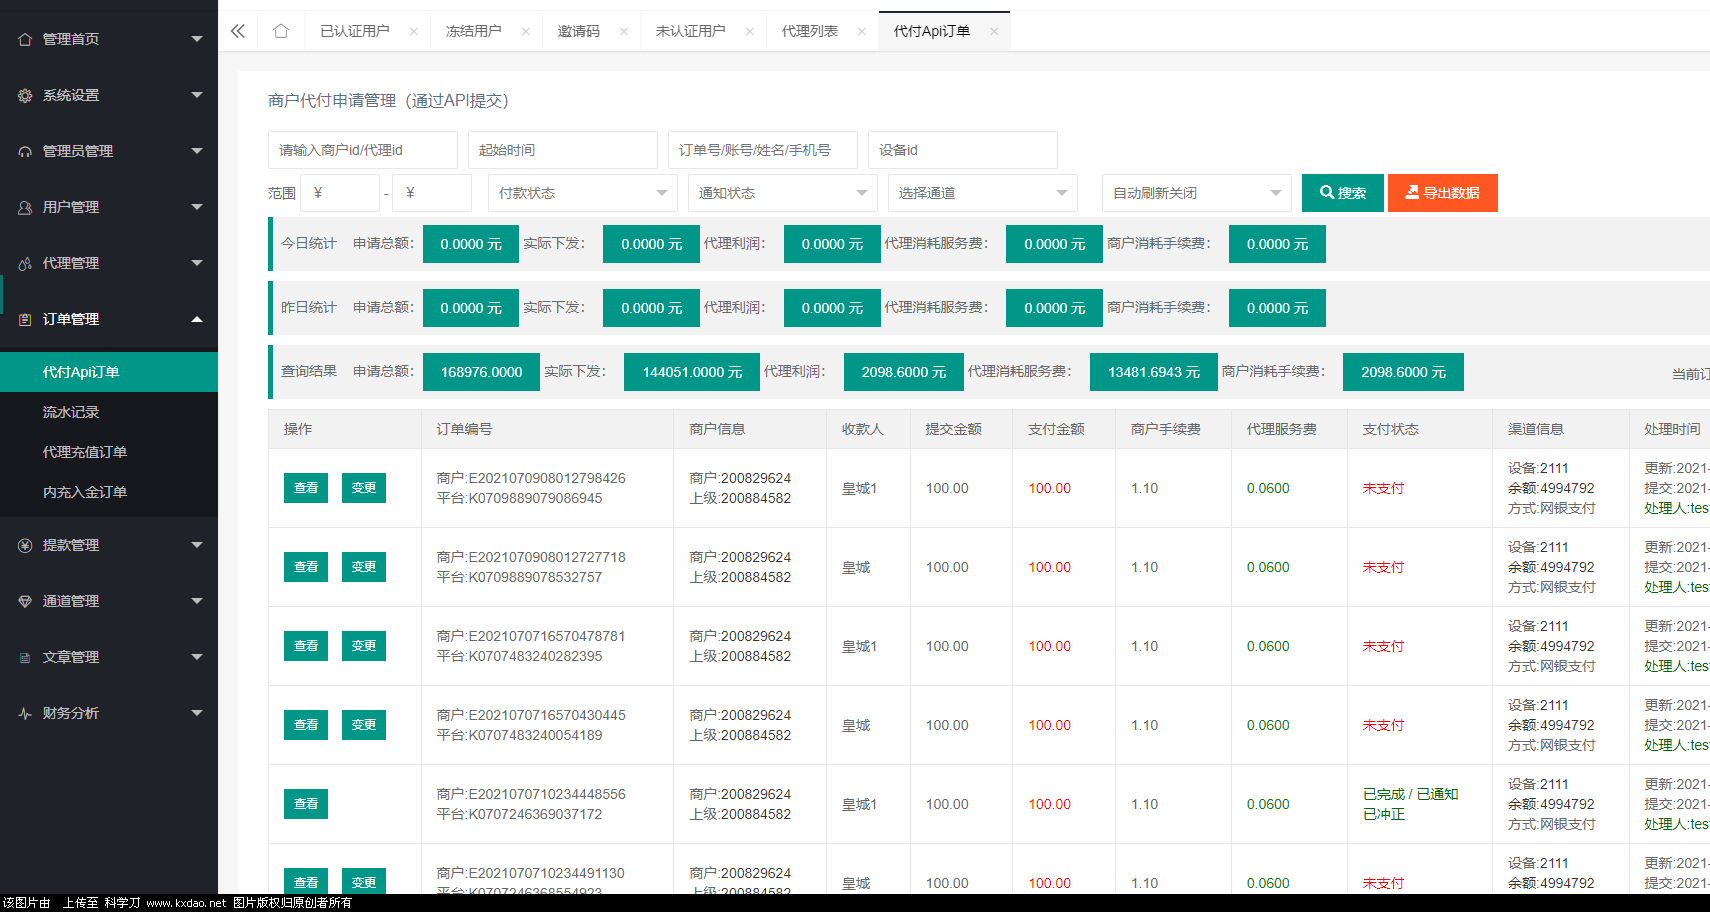The width and height of the screenshot is (1710, 912).
Task: Click the 管理员管理 headset icon
Action: tap(25, 152)
